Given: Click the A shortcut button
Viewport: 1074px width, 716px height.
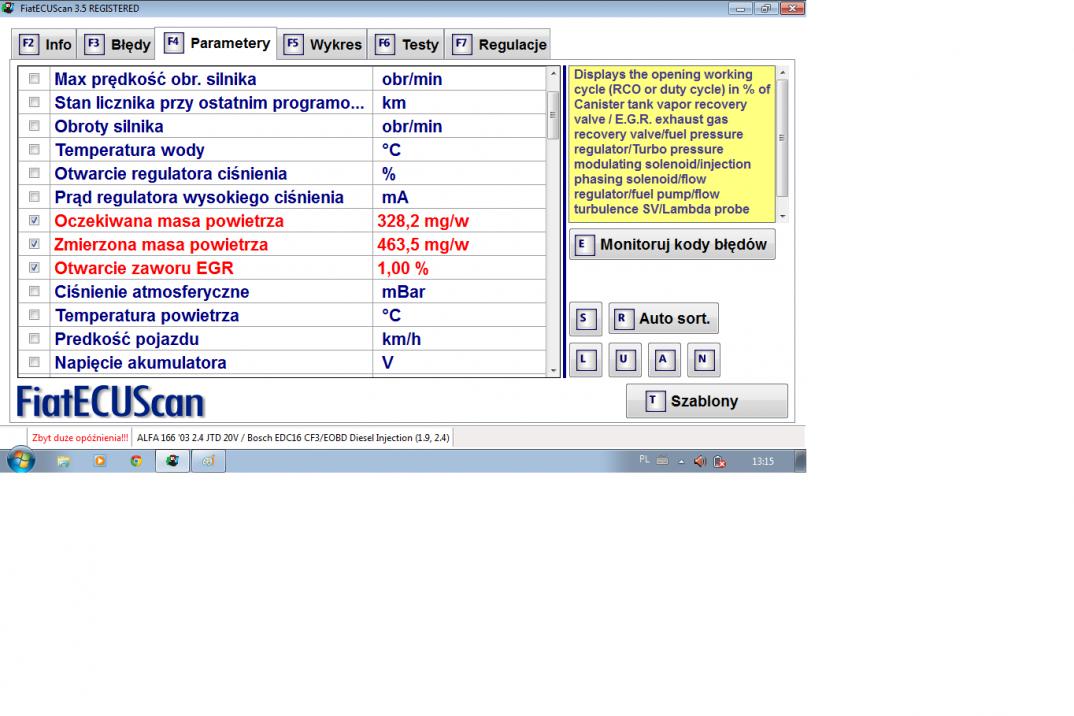Looking at the screenshot, I should coord(663,360).
